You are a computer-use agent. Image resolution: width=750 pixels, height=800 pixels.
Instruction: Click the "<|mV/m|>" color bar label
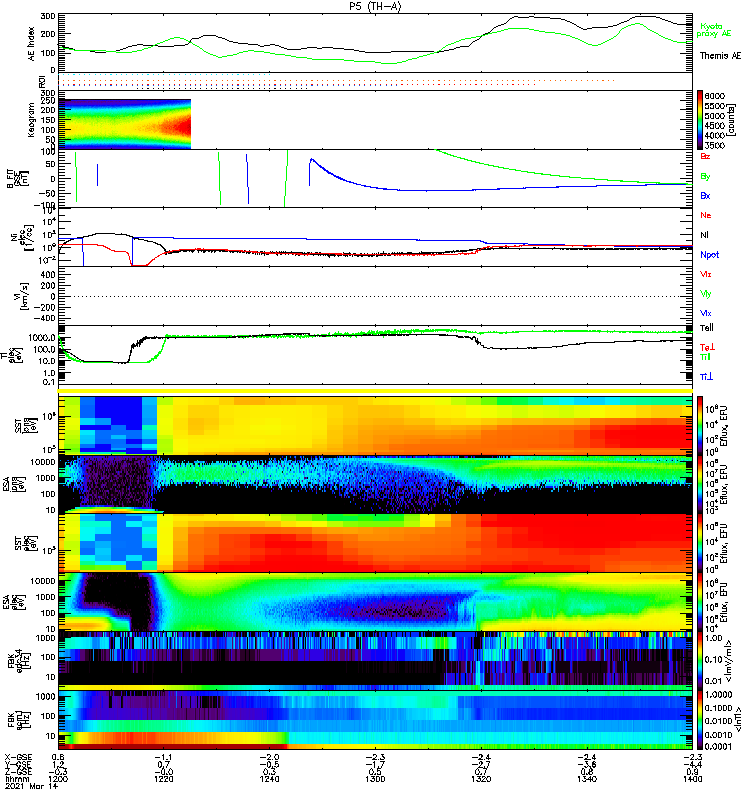729,662
